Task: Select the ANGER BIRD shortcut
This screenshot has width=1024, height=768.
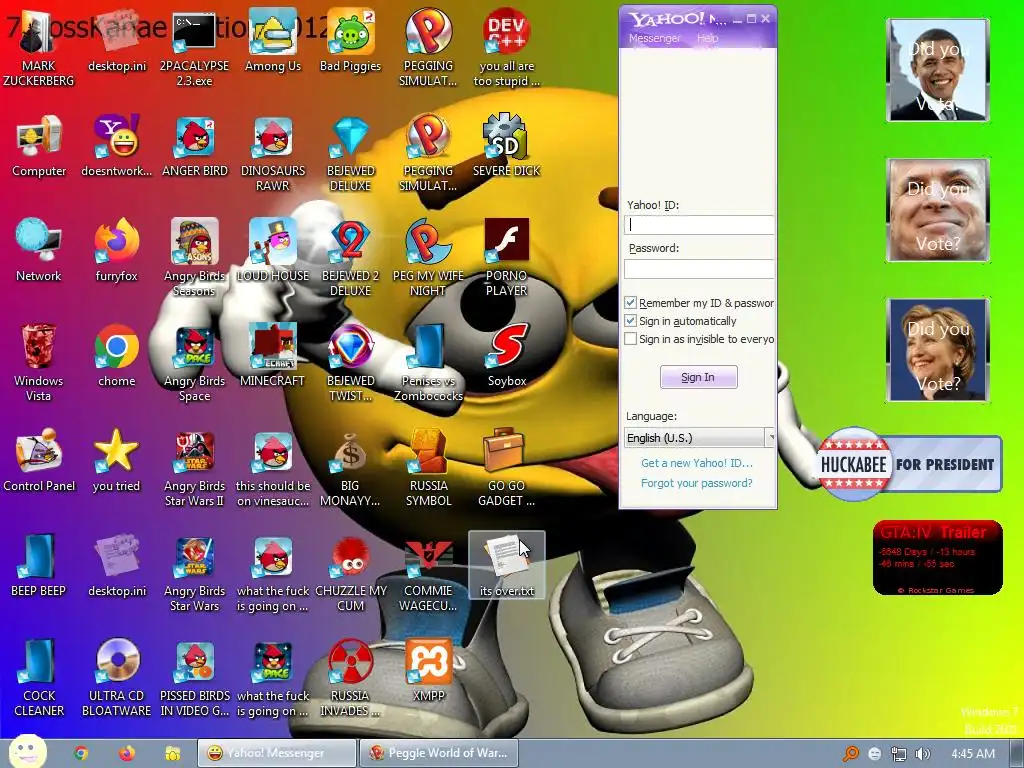Action: click(x=195, y=146)
